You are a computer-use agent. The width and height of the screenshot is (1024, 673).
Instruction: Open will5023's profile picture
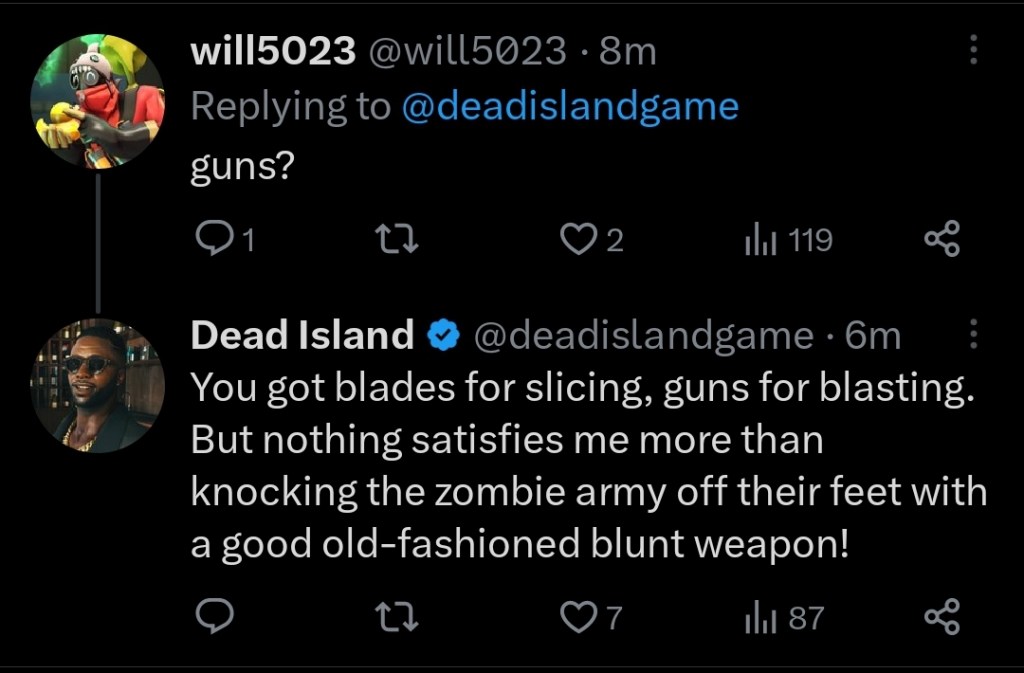97,101
